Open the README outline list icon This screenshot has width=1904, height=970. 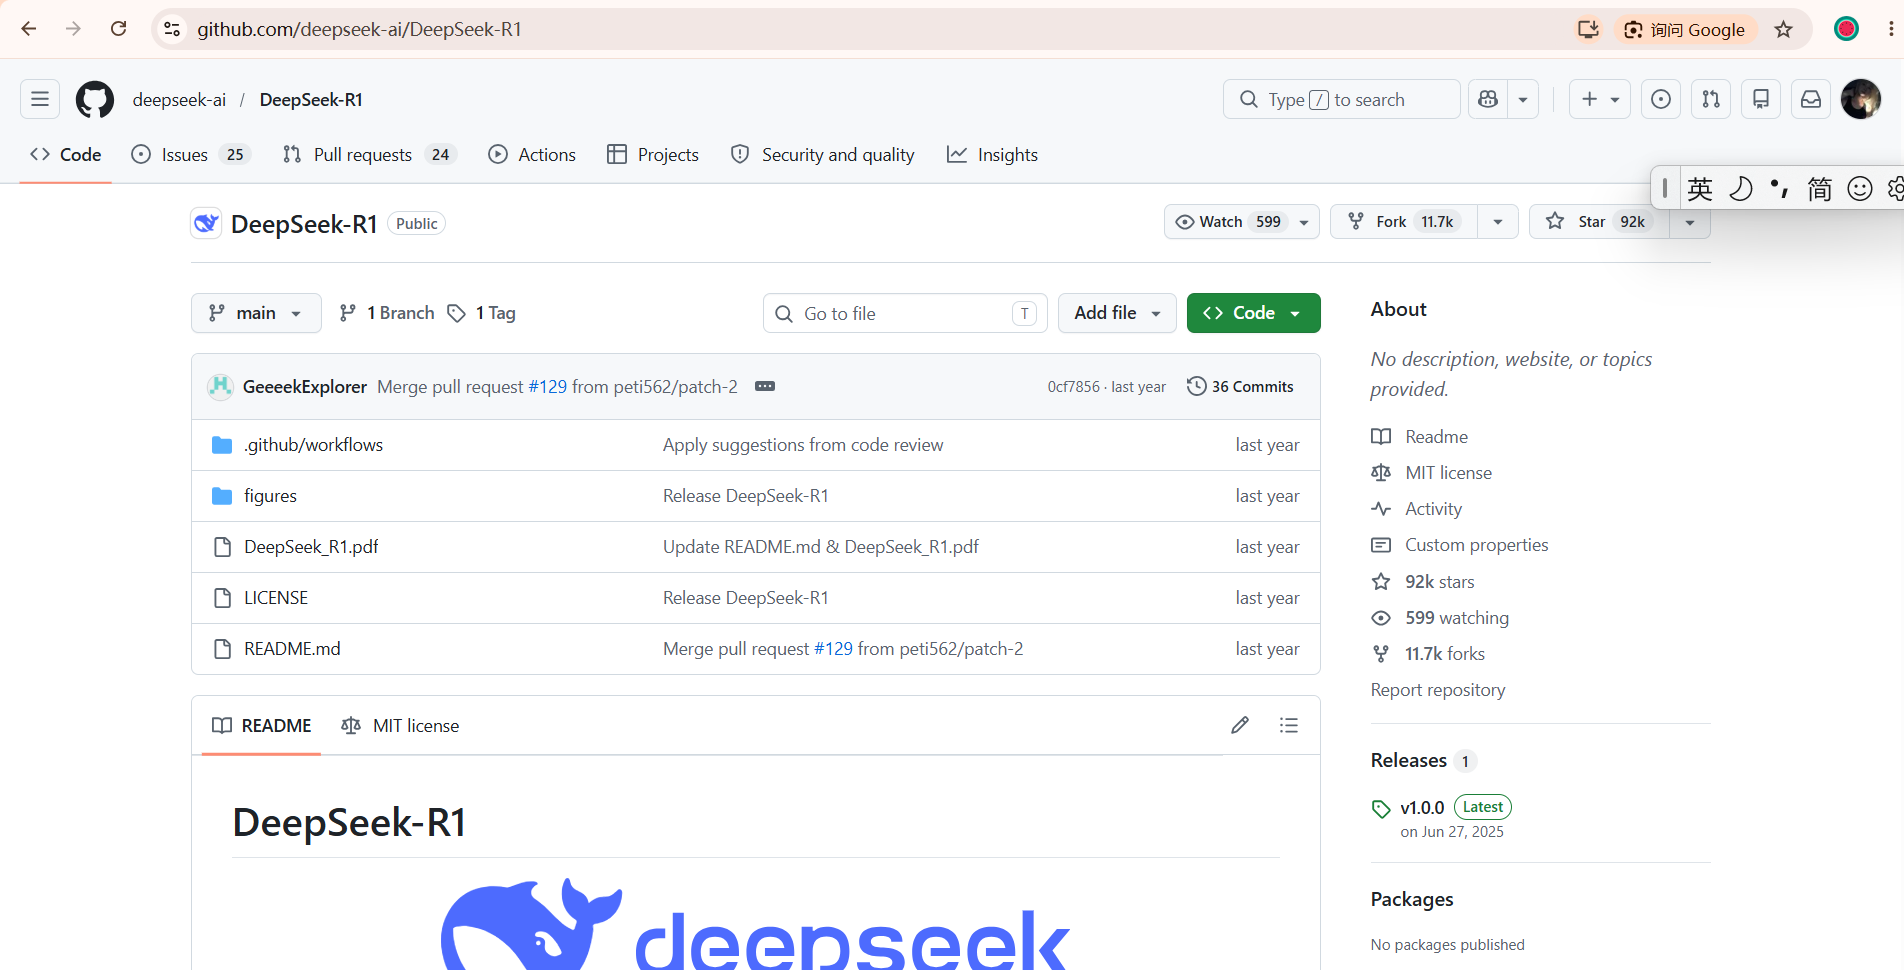coord(1289,725)
